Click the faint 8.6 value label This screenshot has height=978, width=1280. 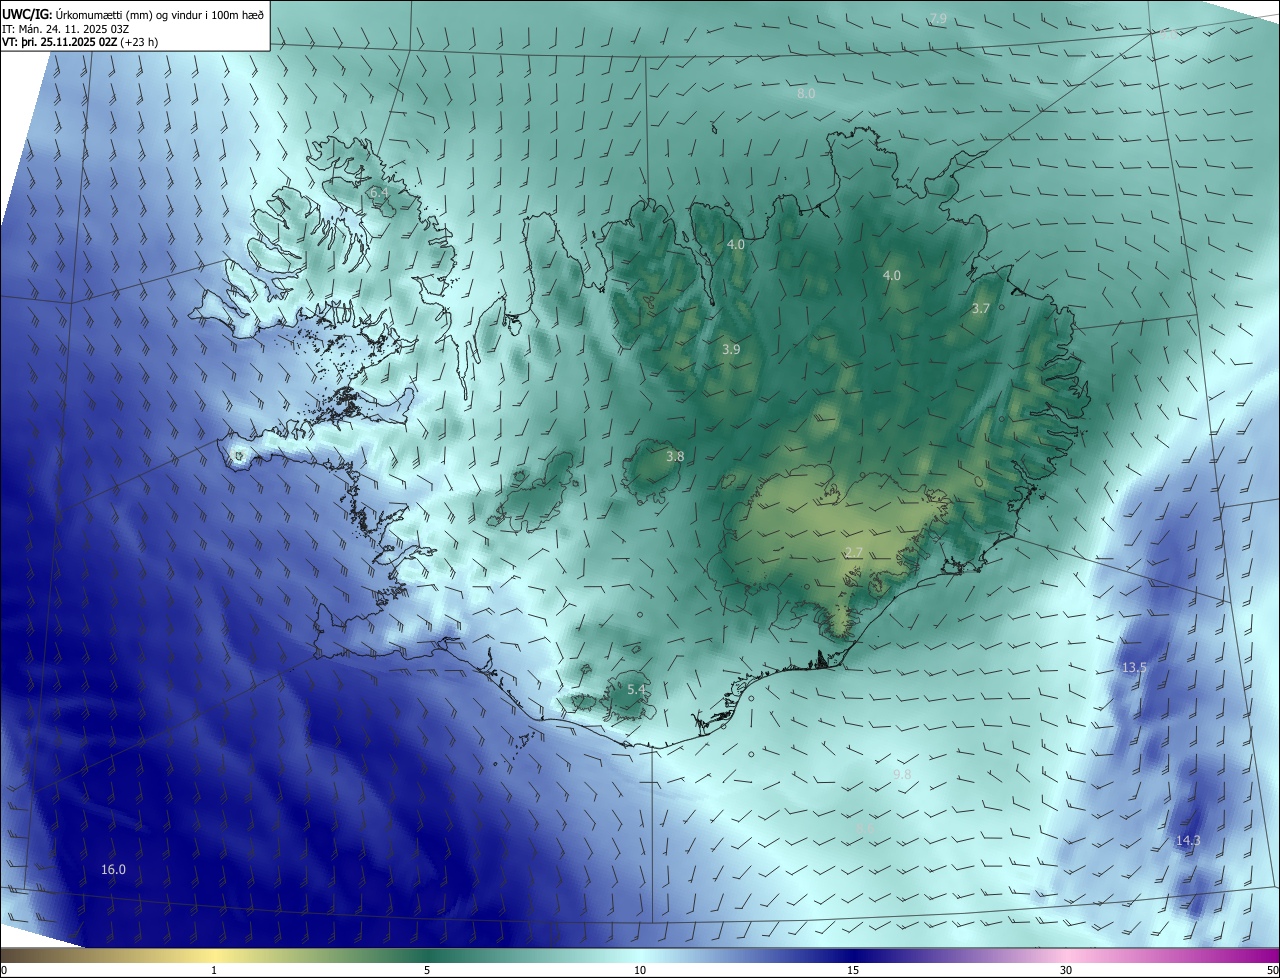[866, 829]
